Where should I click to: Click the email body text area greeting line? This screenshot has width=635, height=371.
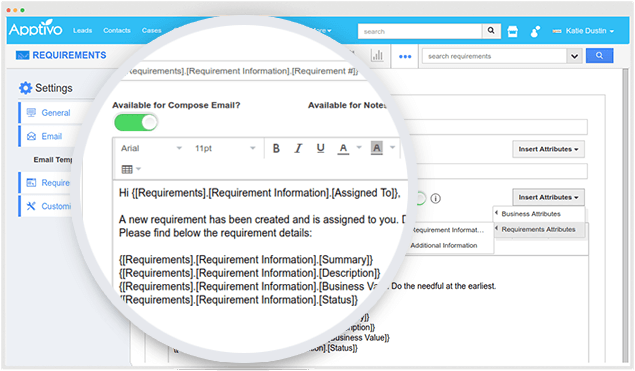point(260,193)
